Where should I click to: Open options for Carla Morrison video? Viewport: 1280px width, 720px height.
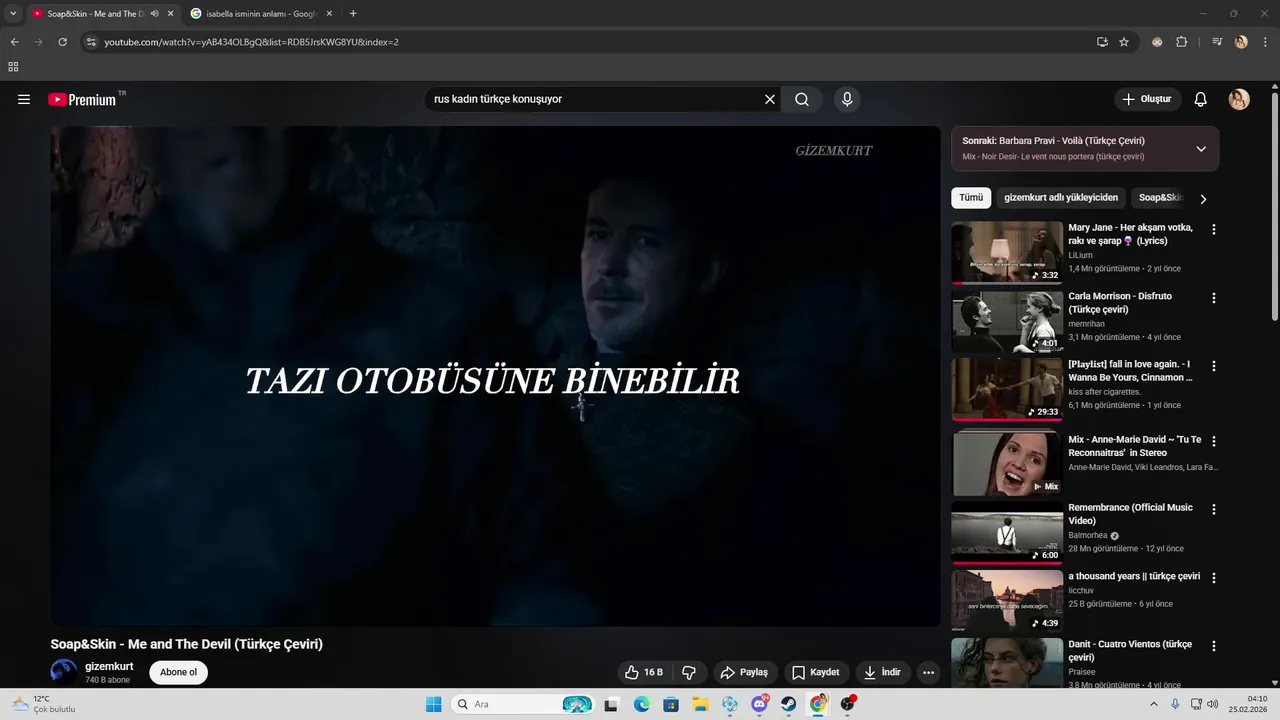pos(1214,298)
